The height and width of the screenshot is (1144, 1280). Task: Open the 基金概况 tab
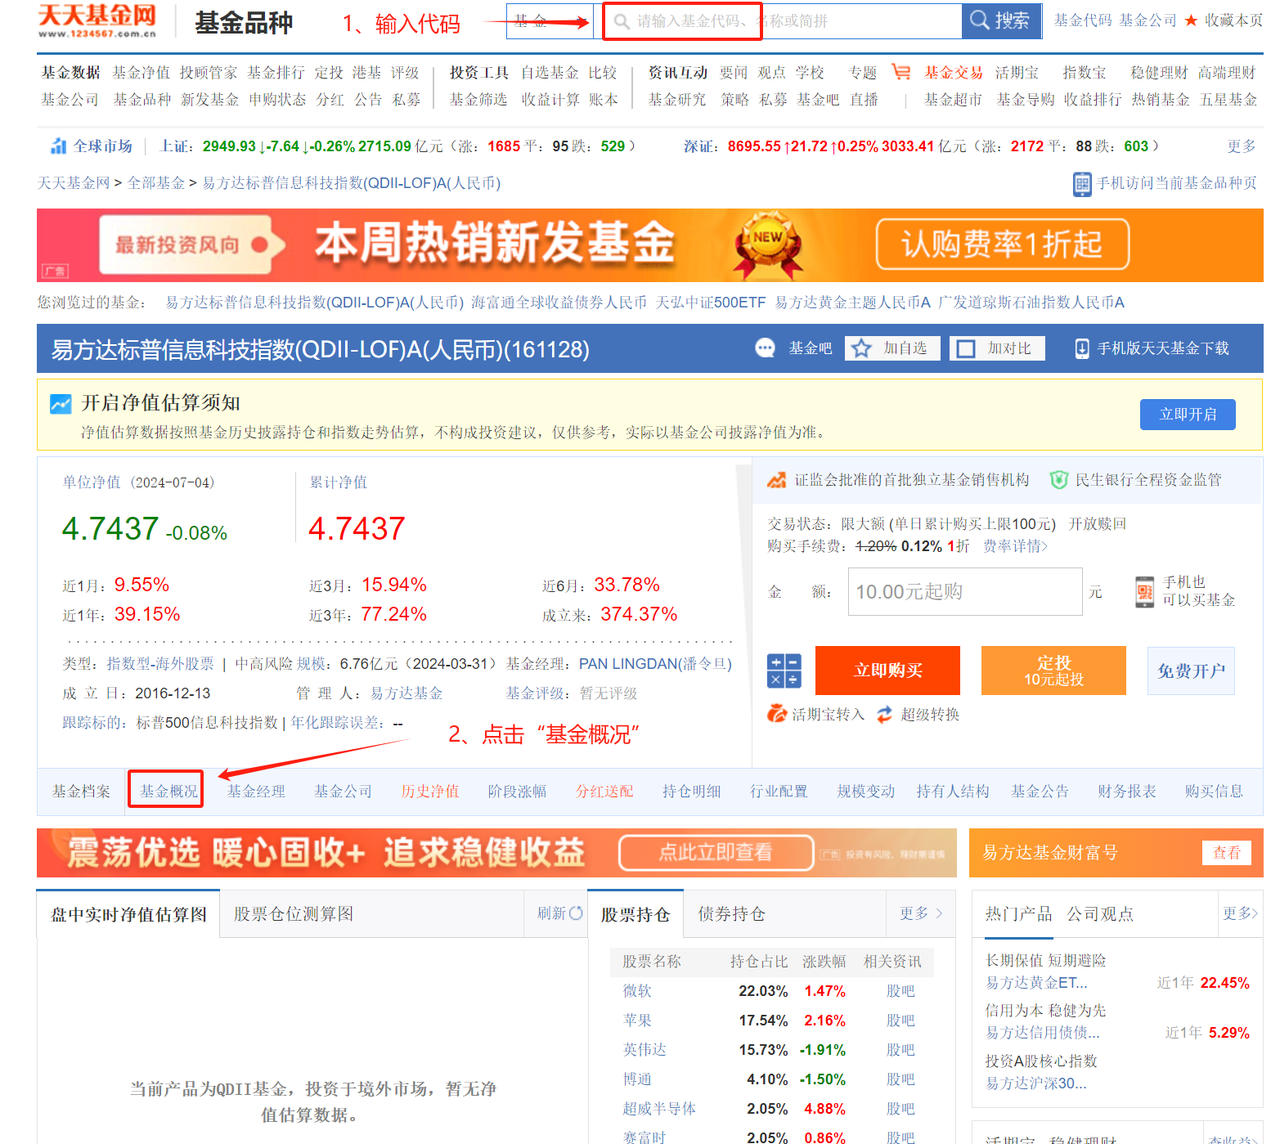pyautogui.click(x=168, y=791)
